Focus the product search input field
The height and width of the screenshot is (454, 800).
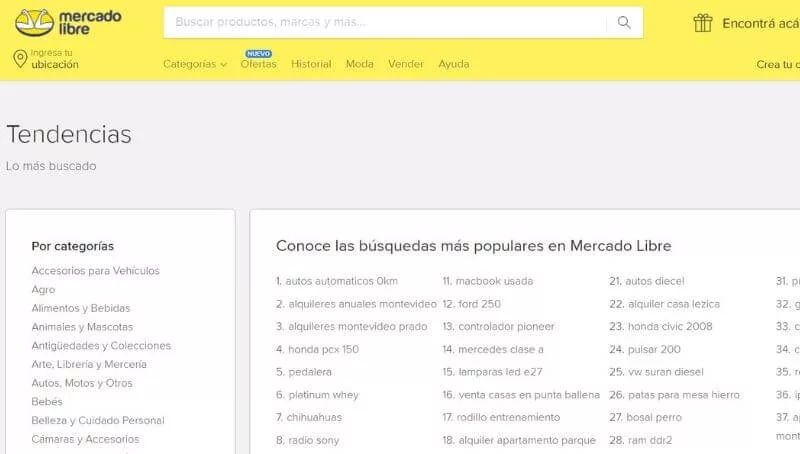coord(385,22)
